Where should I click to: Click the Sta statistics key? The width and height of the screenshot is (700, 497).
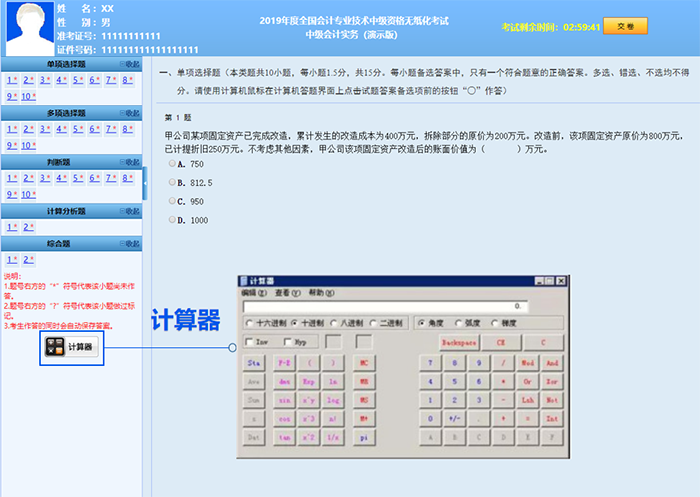point(254,363)
